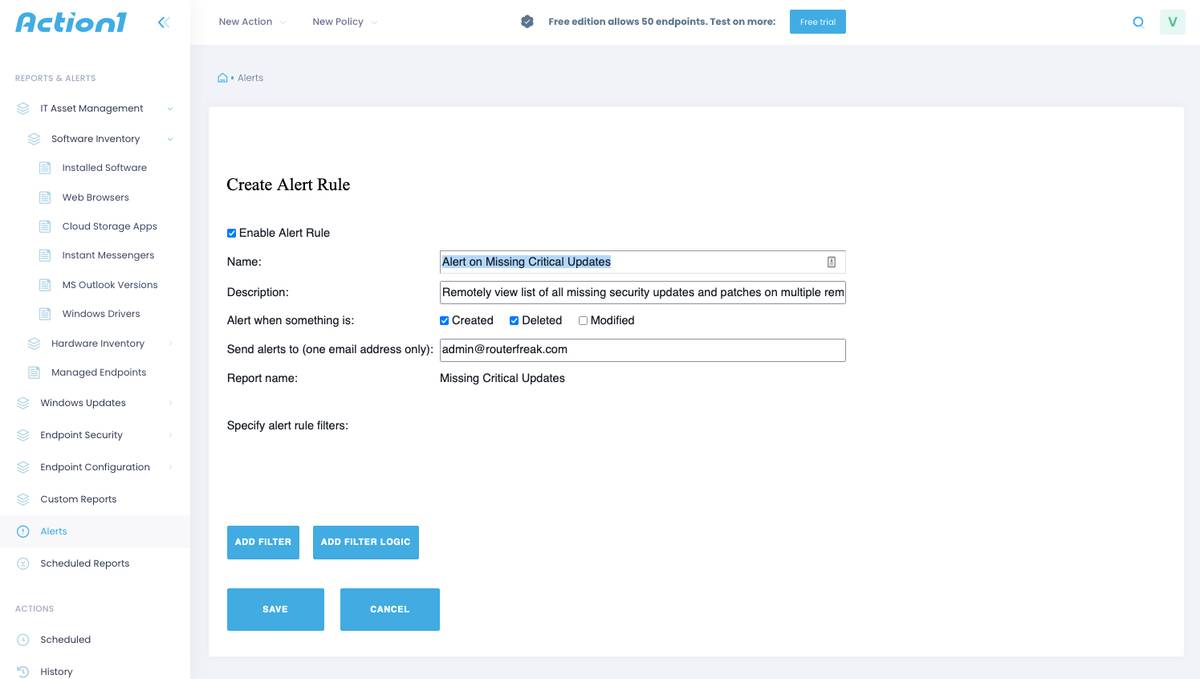Viewport: 1200px width, 679px height.
Task: Open Installed Software report
Action: point(104,168)
